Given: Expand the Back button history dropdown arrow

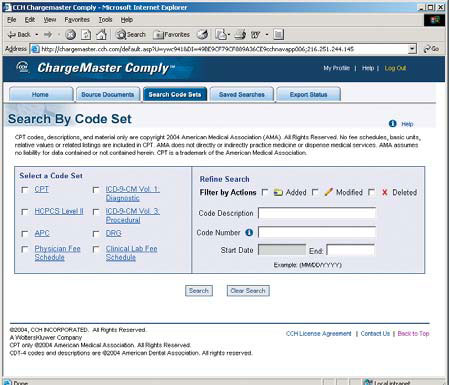Looking at the screenshot, I should point(37,34).
